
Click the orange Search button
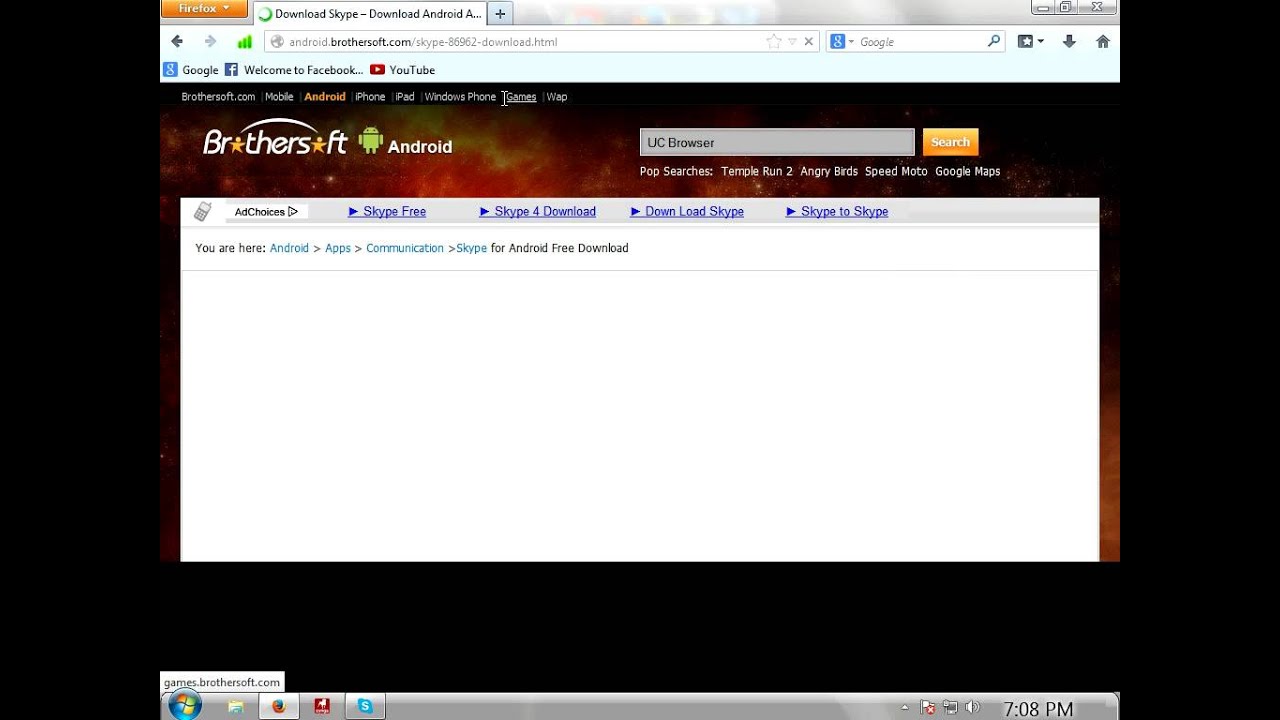[x=950, y=142]
